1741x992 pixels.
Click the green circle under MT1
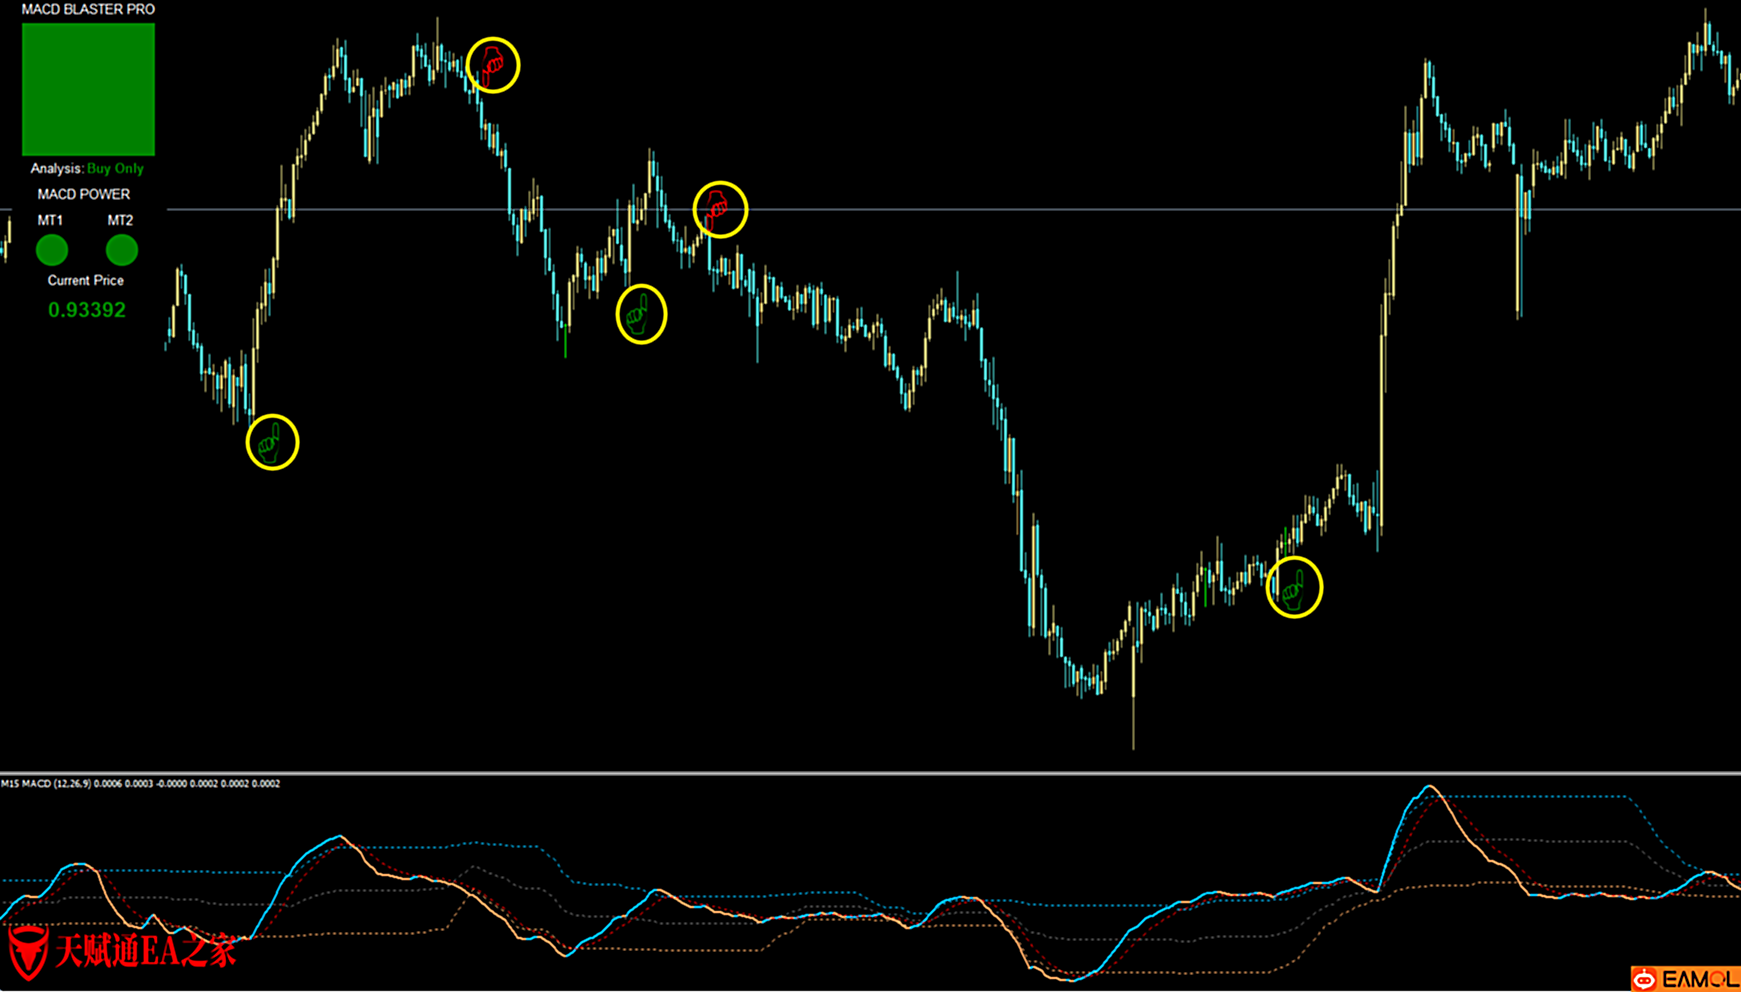coord(52,250)
